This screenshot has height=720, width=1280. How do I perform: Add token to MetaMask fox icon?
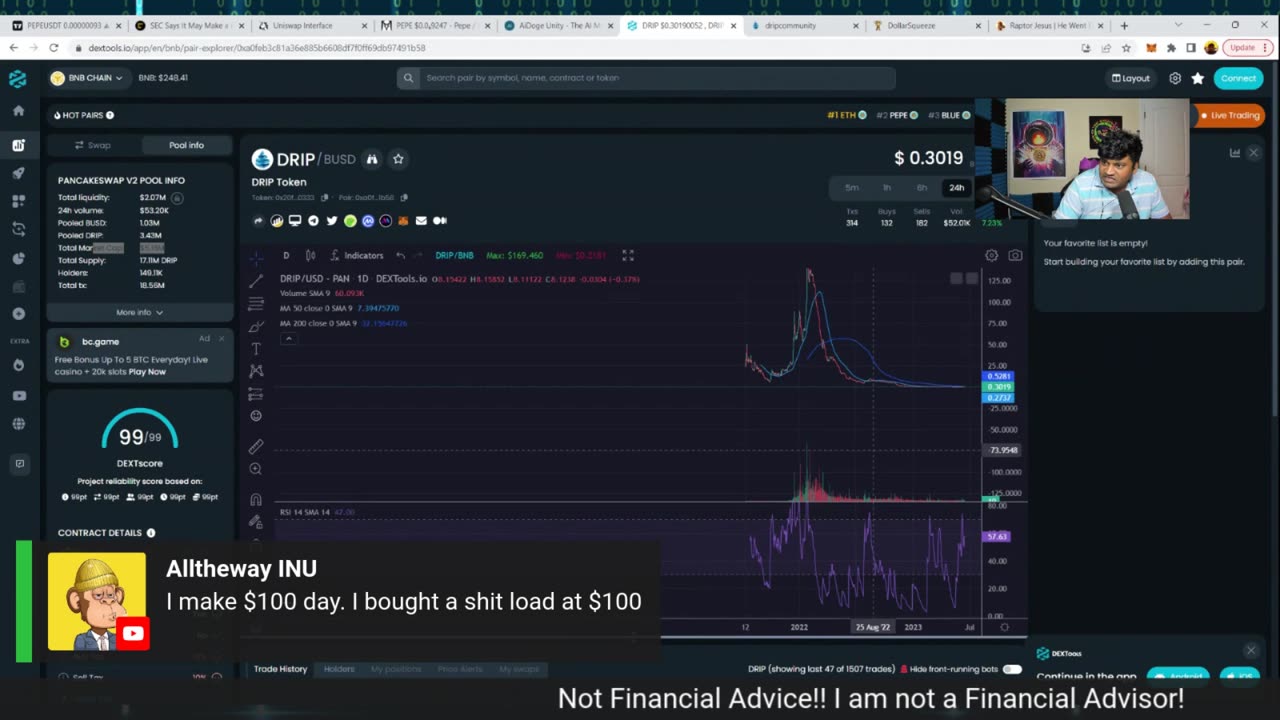[x=404, y=221]
